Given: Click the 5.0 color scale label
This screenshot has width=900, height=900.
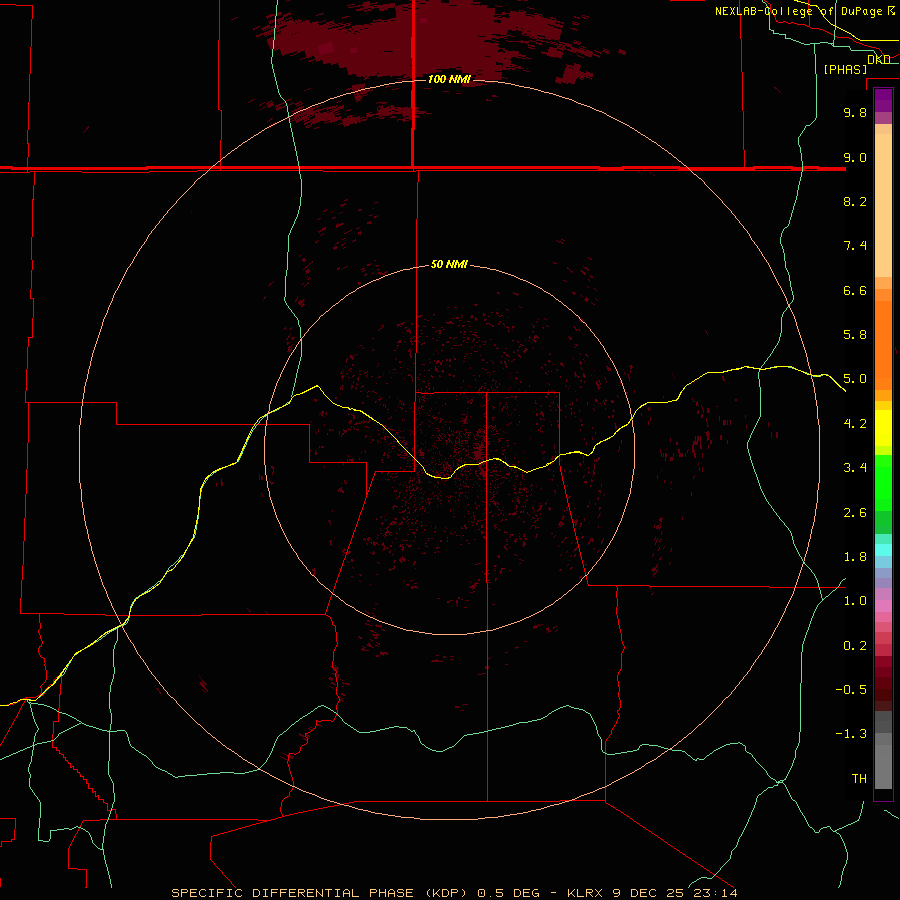Looking at the screenshot, I should [855, 379].
